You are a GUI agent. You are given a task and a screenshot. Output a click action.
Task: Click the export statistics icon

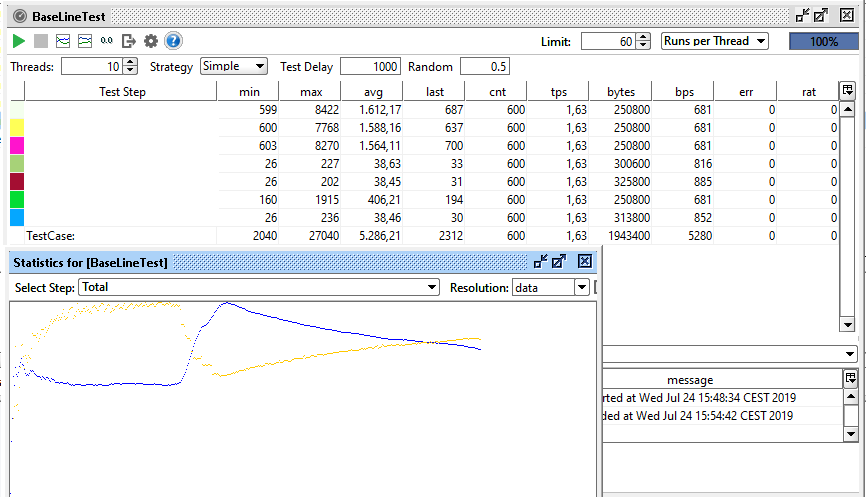129,41
